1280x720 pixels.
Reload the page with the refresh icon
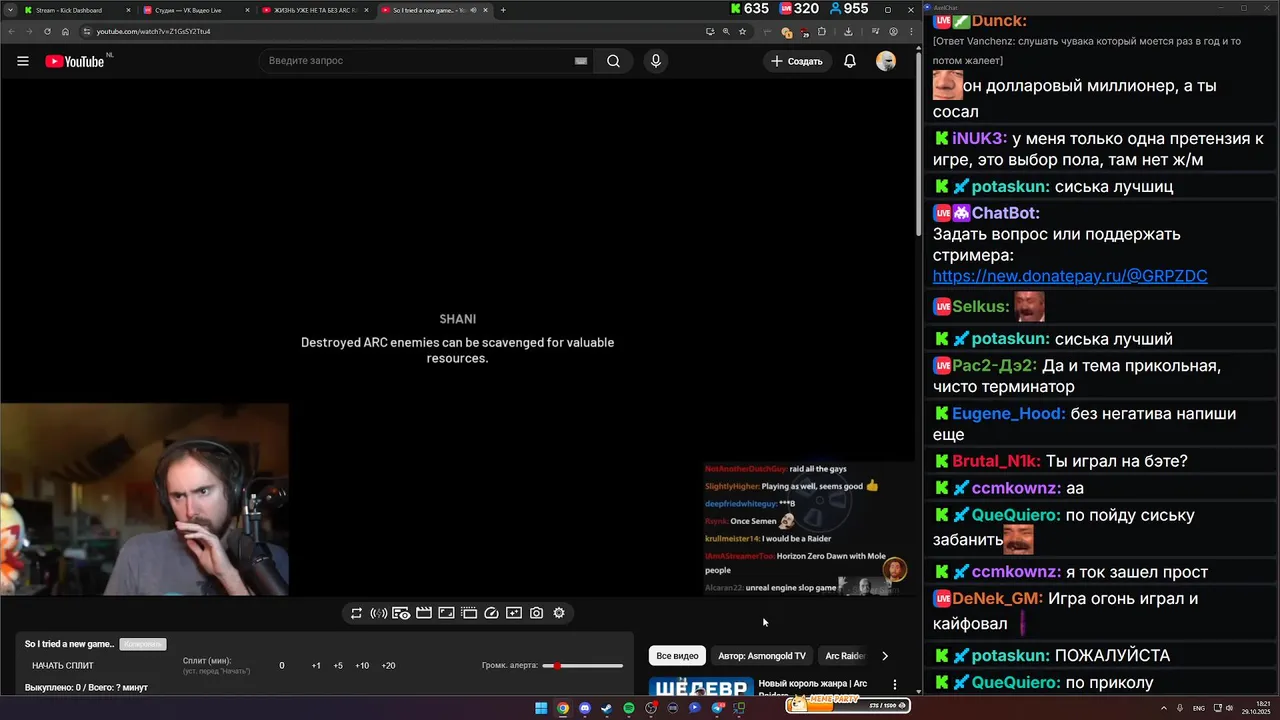(48, 31)
